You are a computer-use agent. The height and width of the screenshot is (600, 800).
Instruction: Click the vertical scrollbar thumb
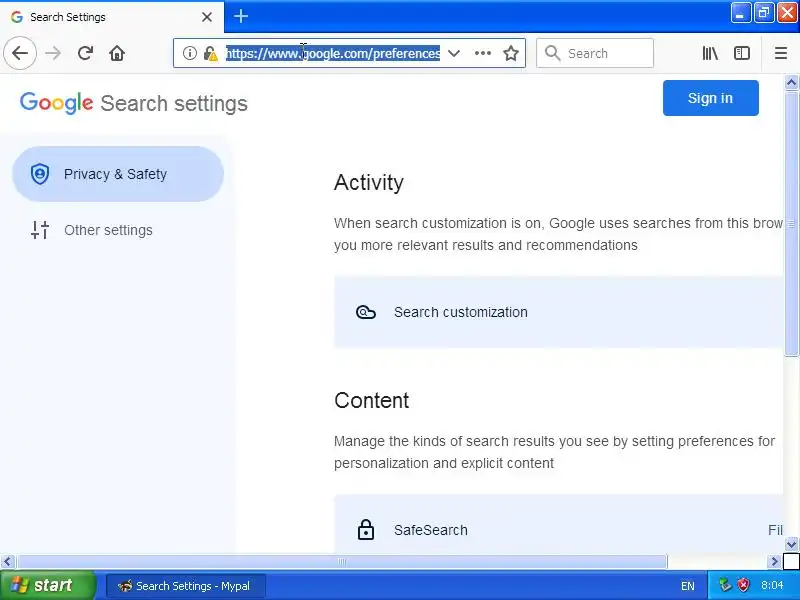(791, 223)
